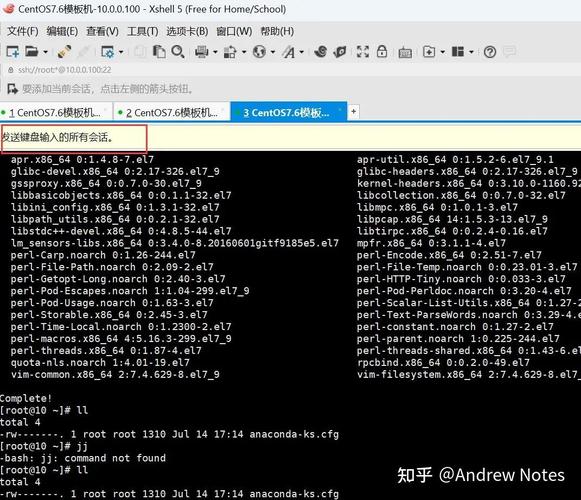Screen dimensions: 581x500
Task: Click the add-current-session arrow icon
Action: click(13, 89)
